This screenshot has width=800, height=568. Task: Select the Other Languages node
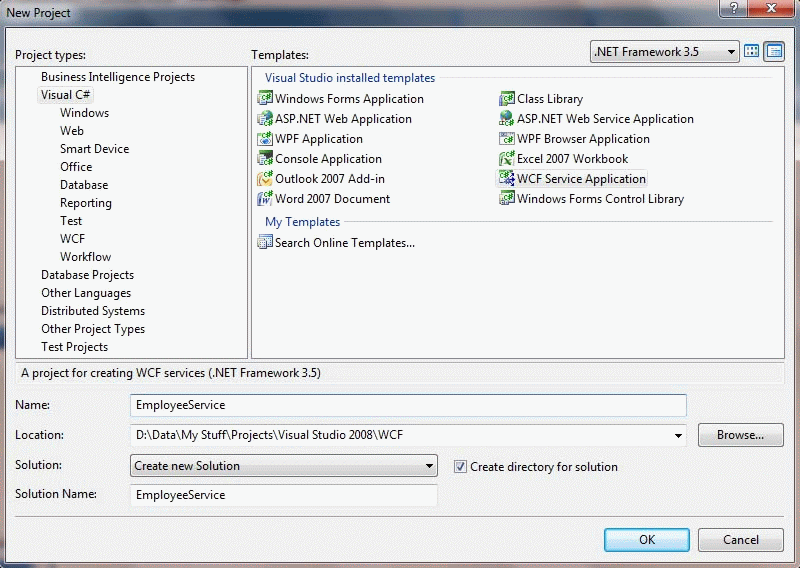pyautogui.click(x=86, y=292)
